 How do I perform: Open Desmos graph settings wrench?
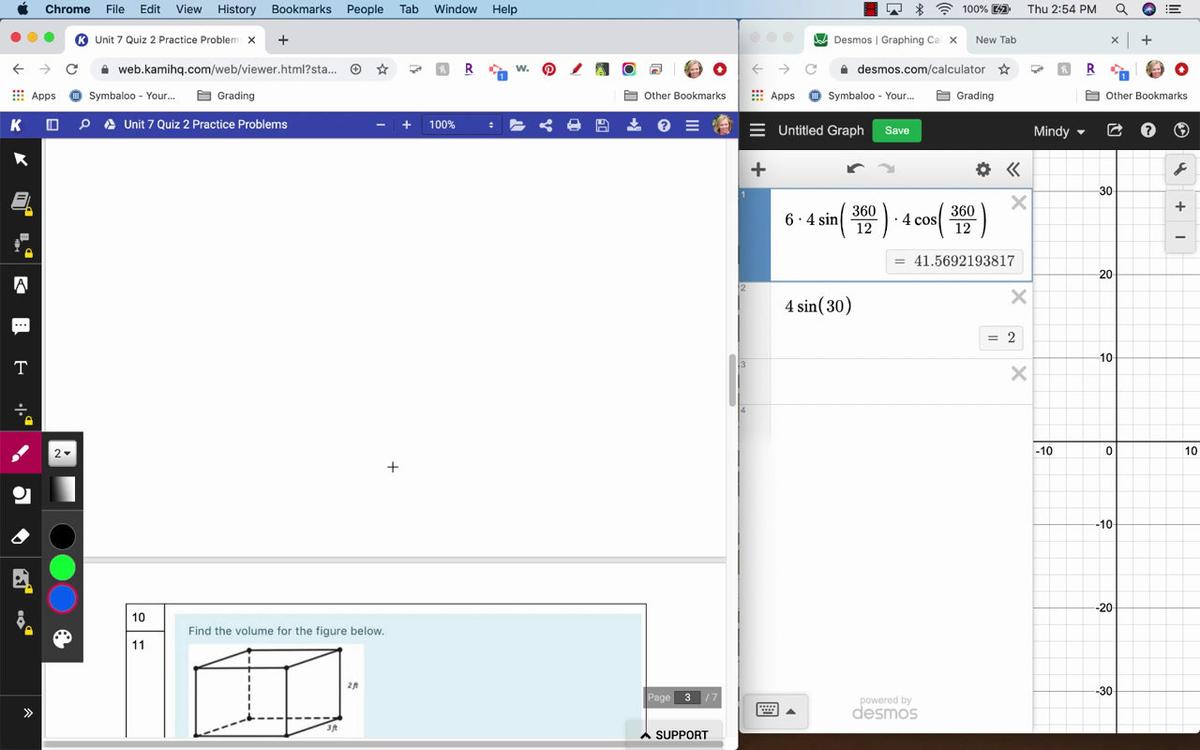point(1180,170)
